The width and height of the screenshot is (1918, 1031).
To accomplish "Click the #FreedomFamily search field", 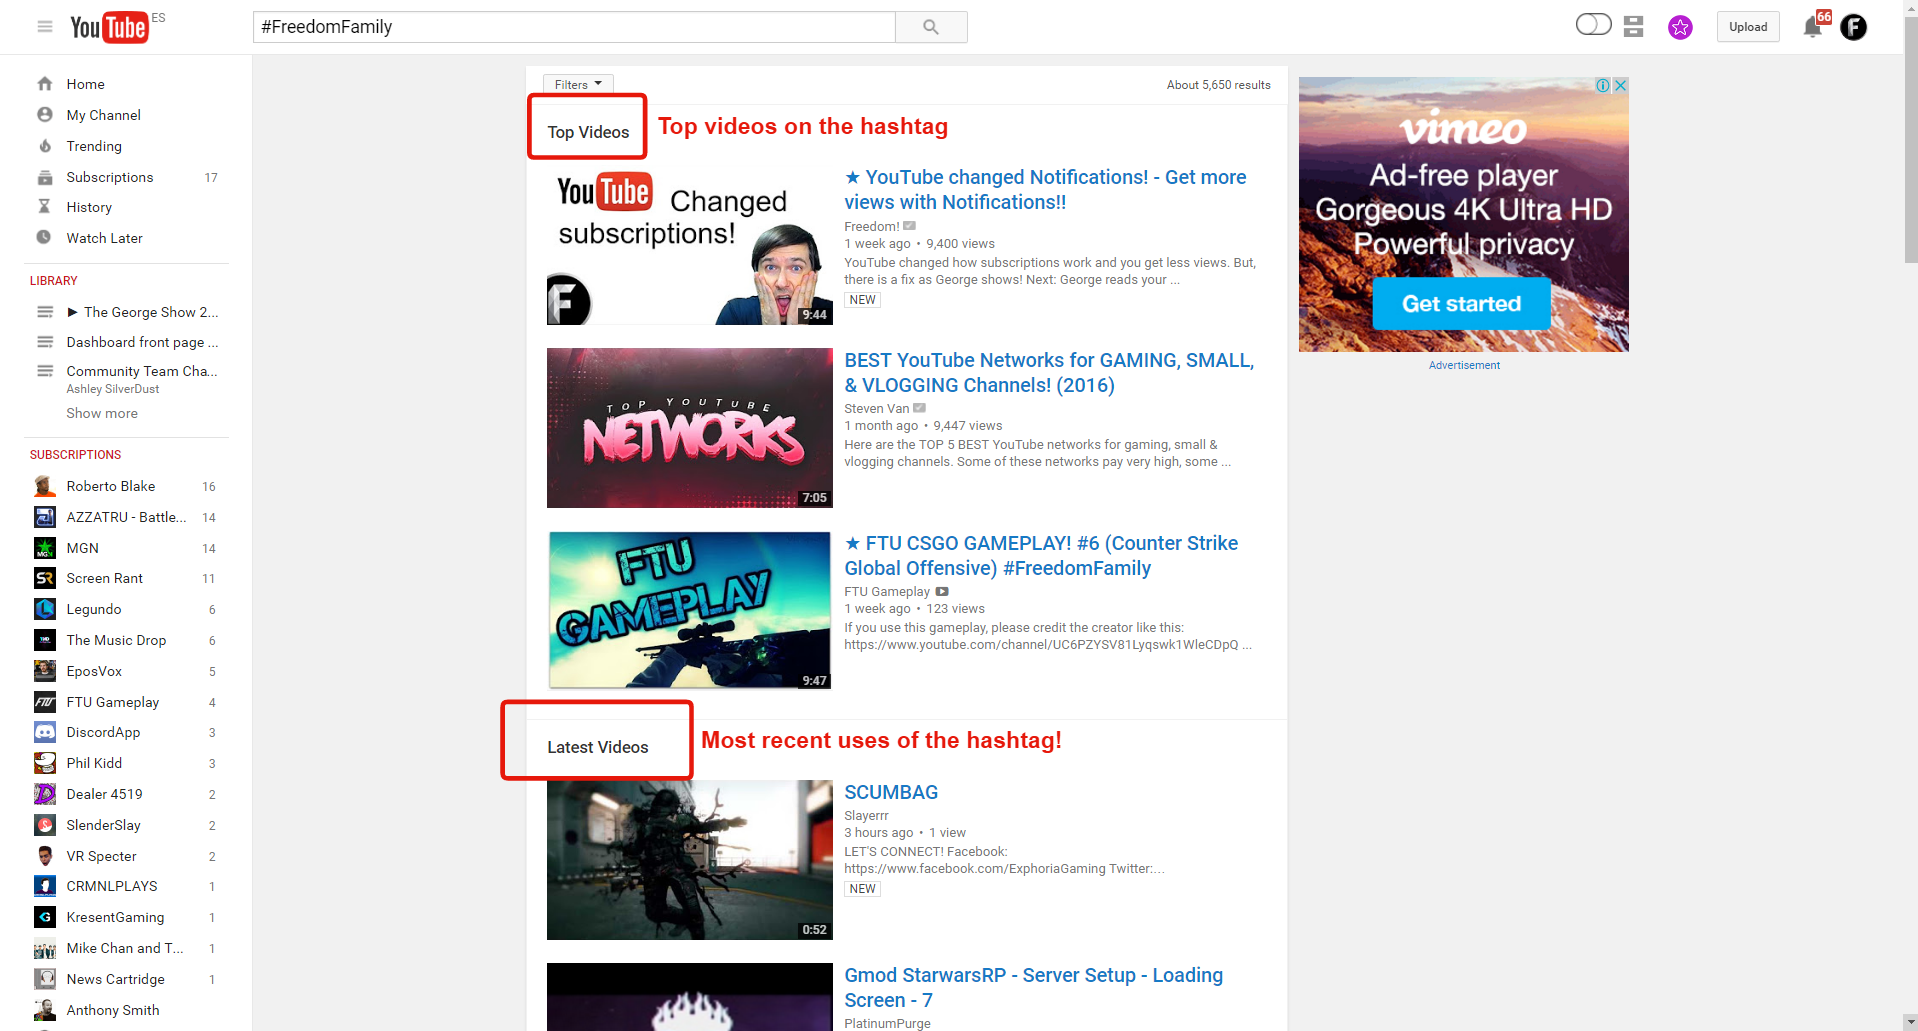I will click(574, 27).
